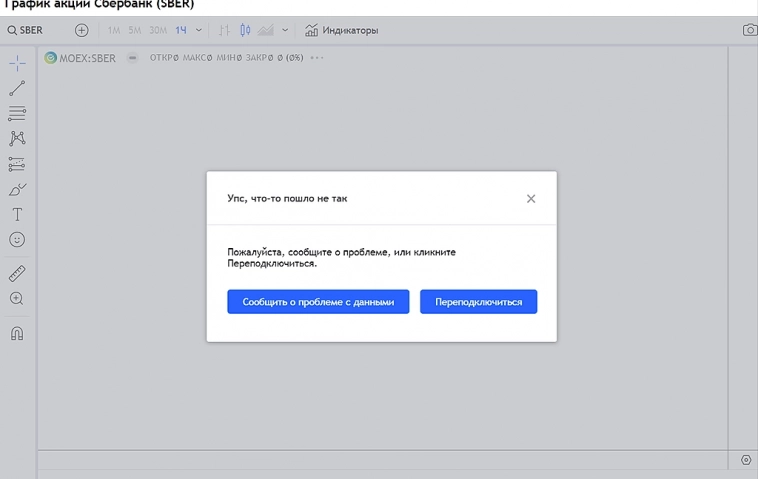The image size is (758, 479).
Task: Toggle the magnet snap mode
Action: (x=17, y=333)
